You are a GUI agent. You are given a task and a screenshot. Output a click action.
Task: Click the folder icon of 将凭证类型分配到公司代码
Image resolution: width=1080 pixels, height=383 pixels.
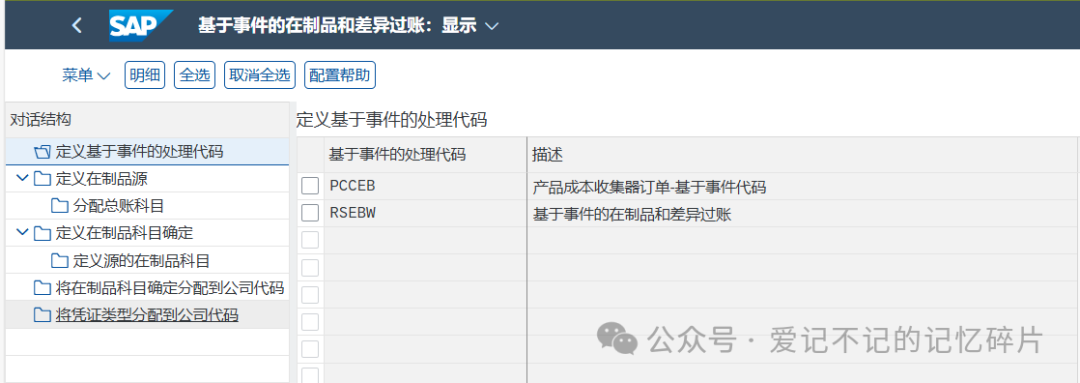tap(43, 315)
